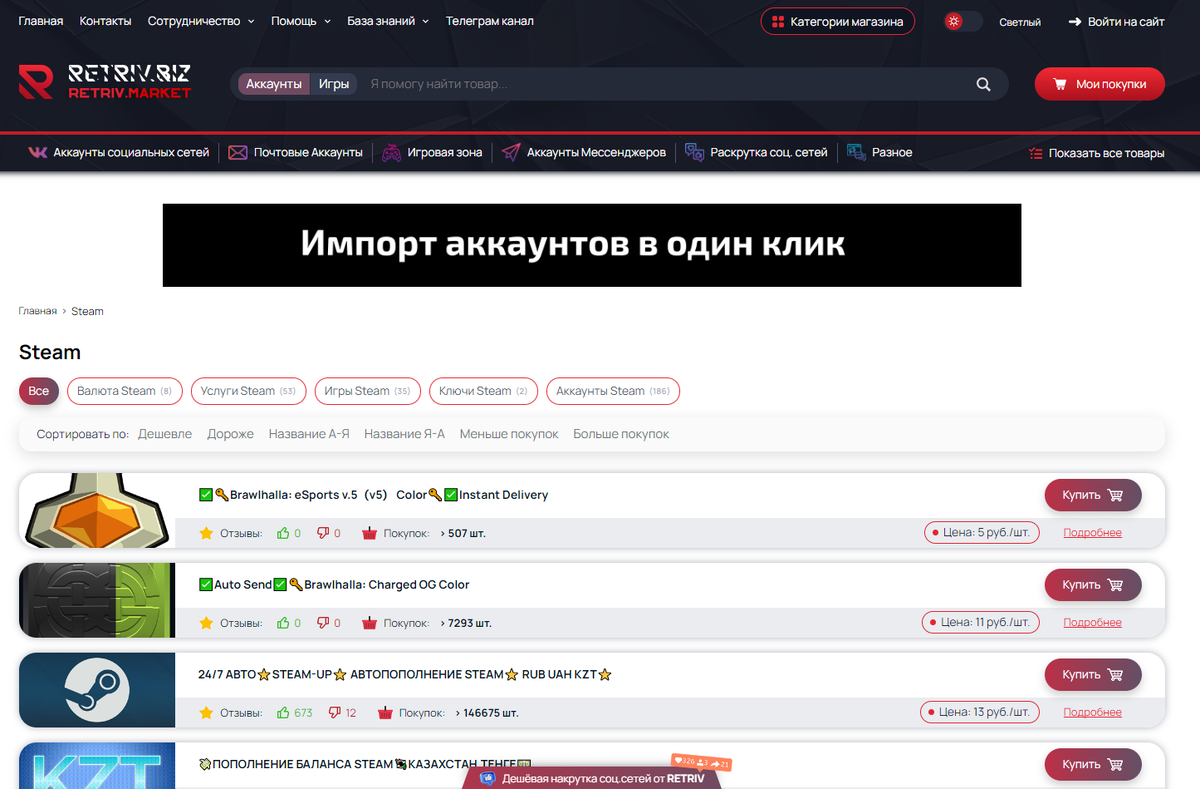Expand the База знаний dropdown menu

[388, 21]
